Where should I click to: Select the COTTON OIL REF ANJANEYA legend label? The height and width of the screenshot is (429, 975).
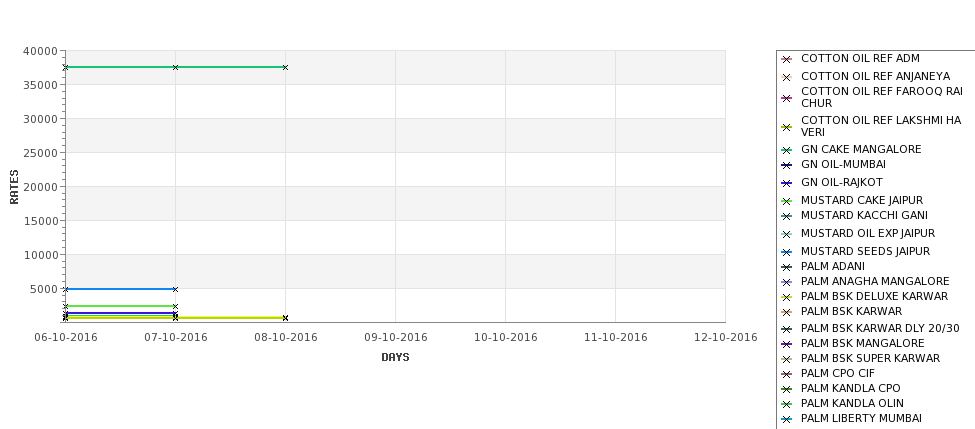click(x=876, y=76)
